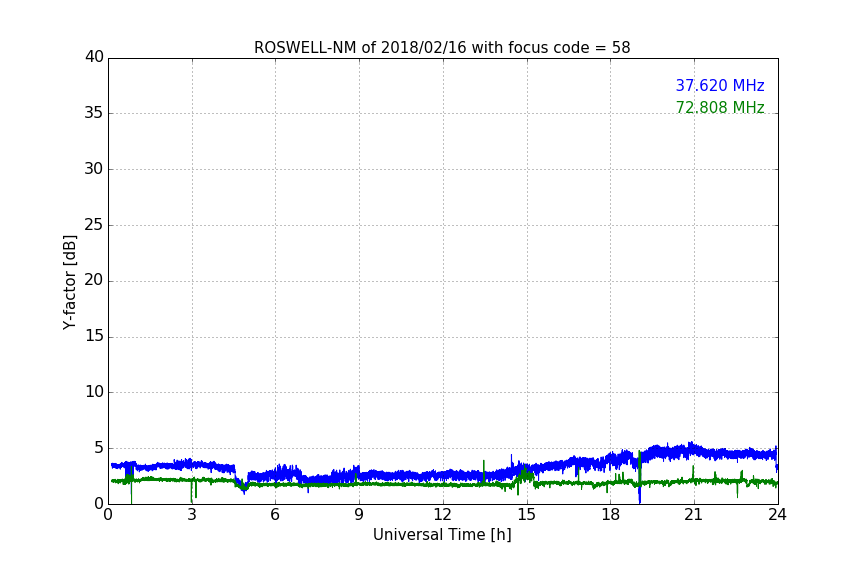Select the blue '37.620 MHz' legend label
This screenshot has height=576, width=864.
click(x=720, y=86)
